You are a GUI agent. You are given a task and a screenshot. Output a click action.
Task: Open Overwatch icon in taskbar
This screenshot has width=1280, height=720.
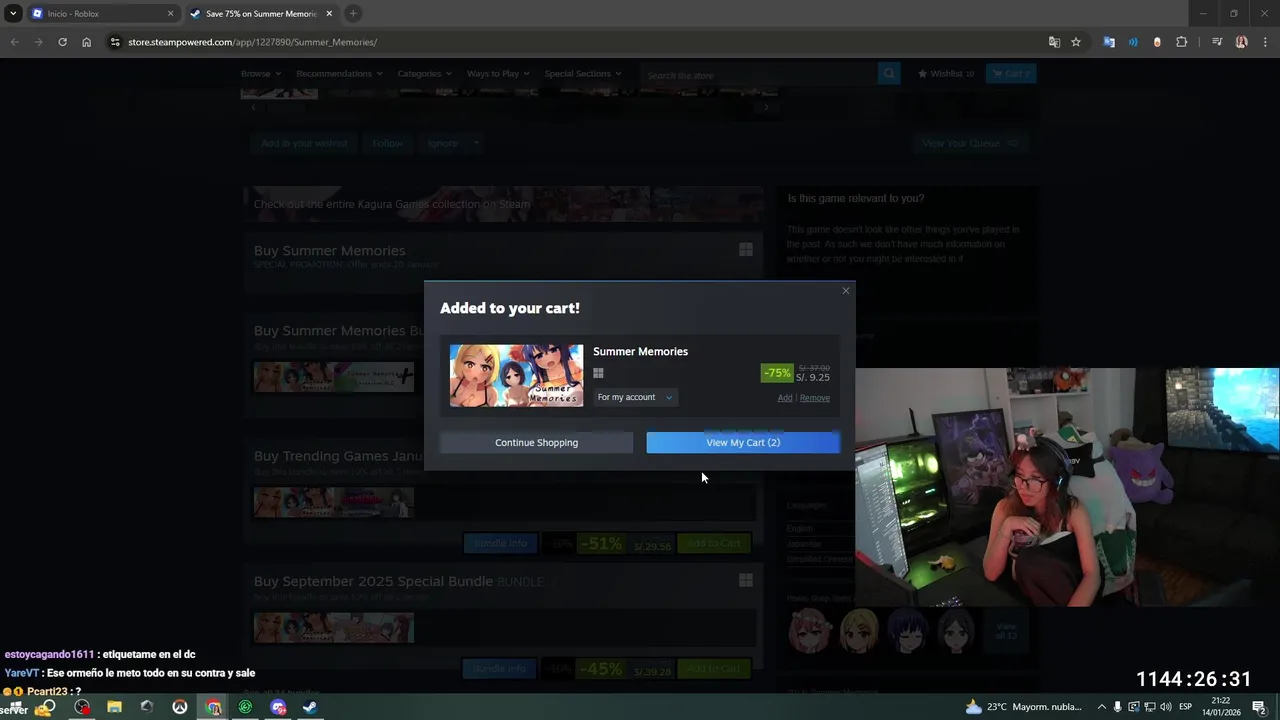coord(180,708)
